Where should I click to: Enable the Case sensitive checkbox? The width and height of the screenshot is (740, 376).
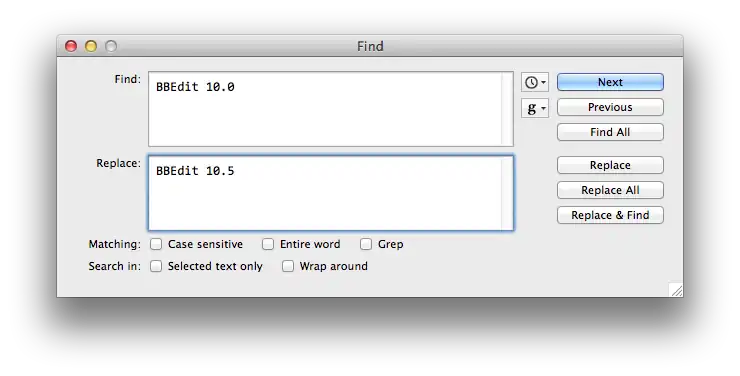(x=156, y=244)
